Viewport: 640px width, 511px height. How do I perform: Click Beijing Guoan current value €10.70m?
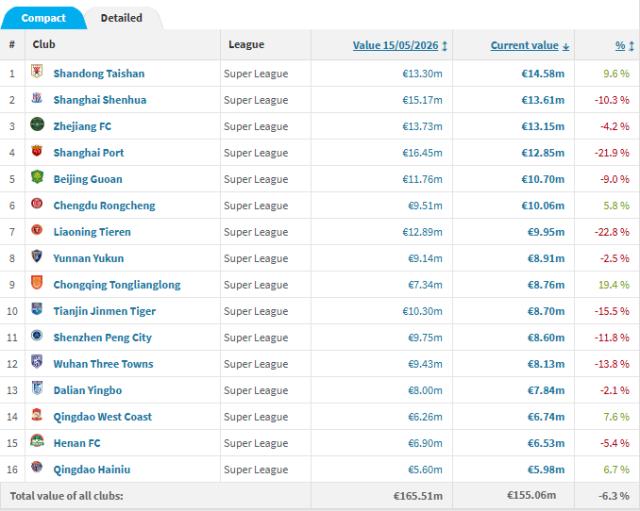pos(543,179)
